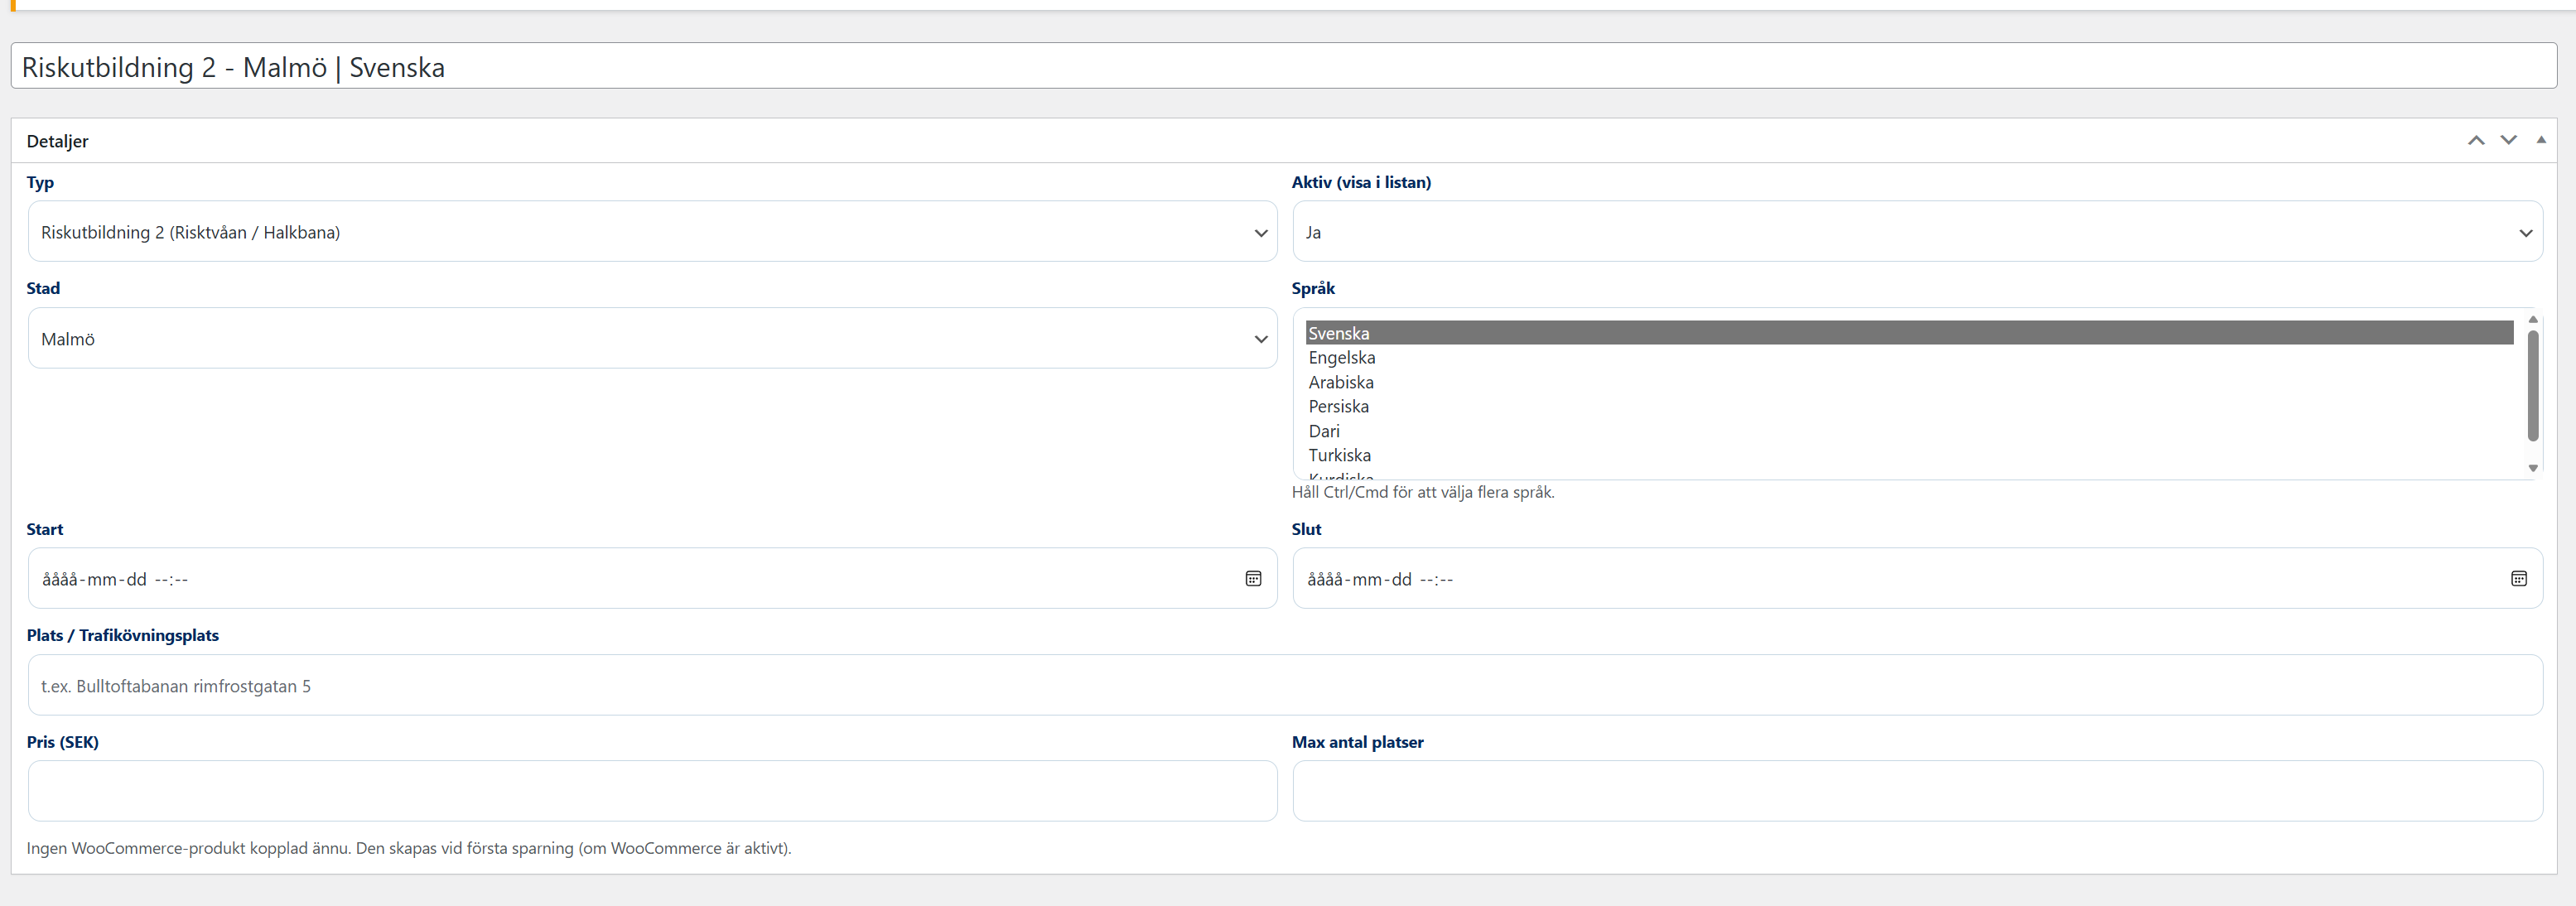Open the Aktiv (visa i listan) dropdown
The width and height of the screenshot is (2576, 906).
click(1917, 232)
